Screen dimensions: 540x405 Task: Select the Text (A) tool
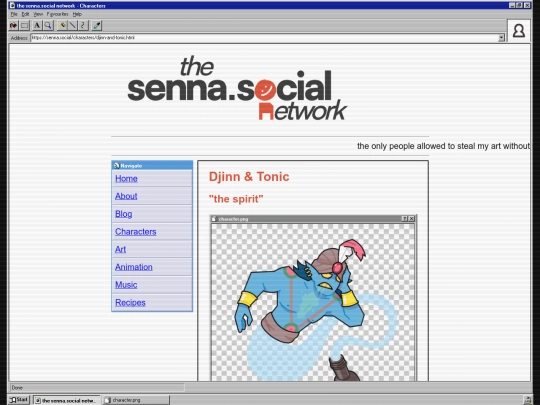click(37, 25)
